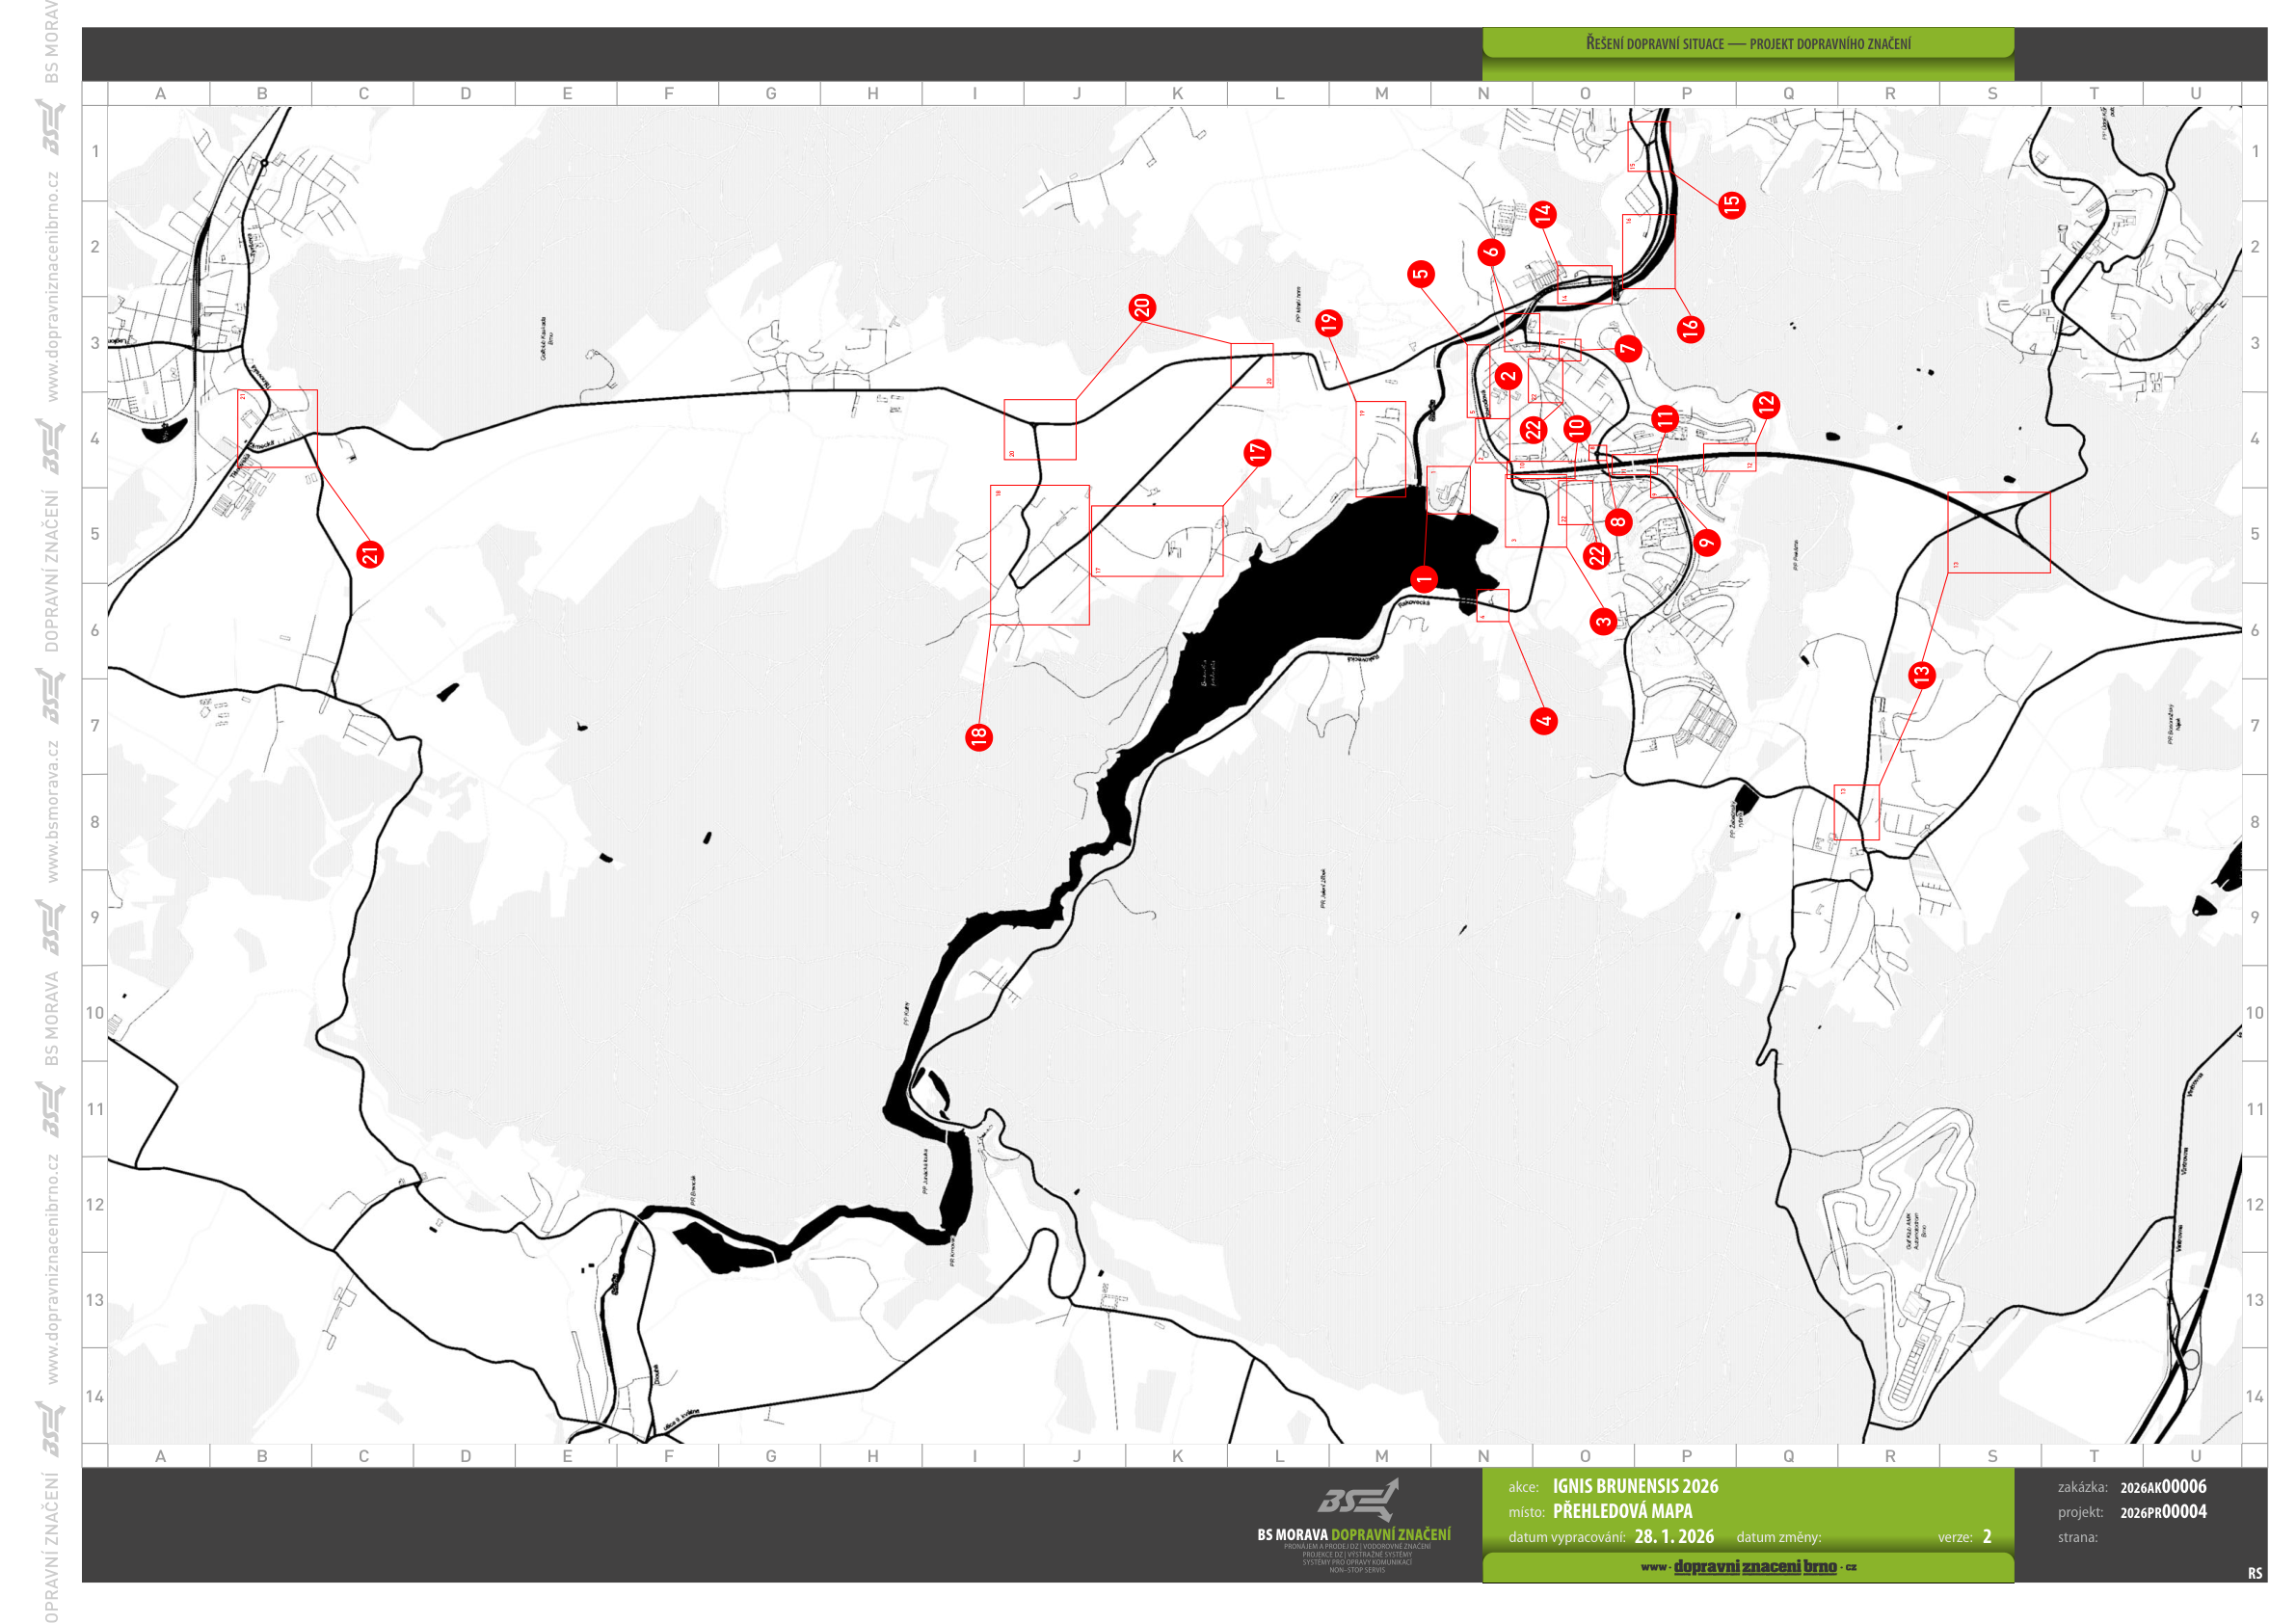2296x1623 pixels.
Task: Click the place label 'PŘEHLEDOVÁ MAPA'
Action: click(x=1622, y=1511)
